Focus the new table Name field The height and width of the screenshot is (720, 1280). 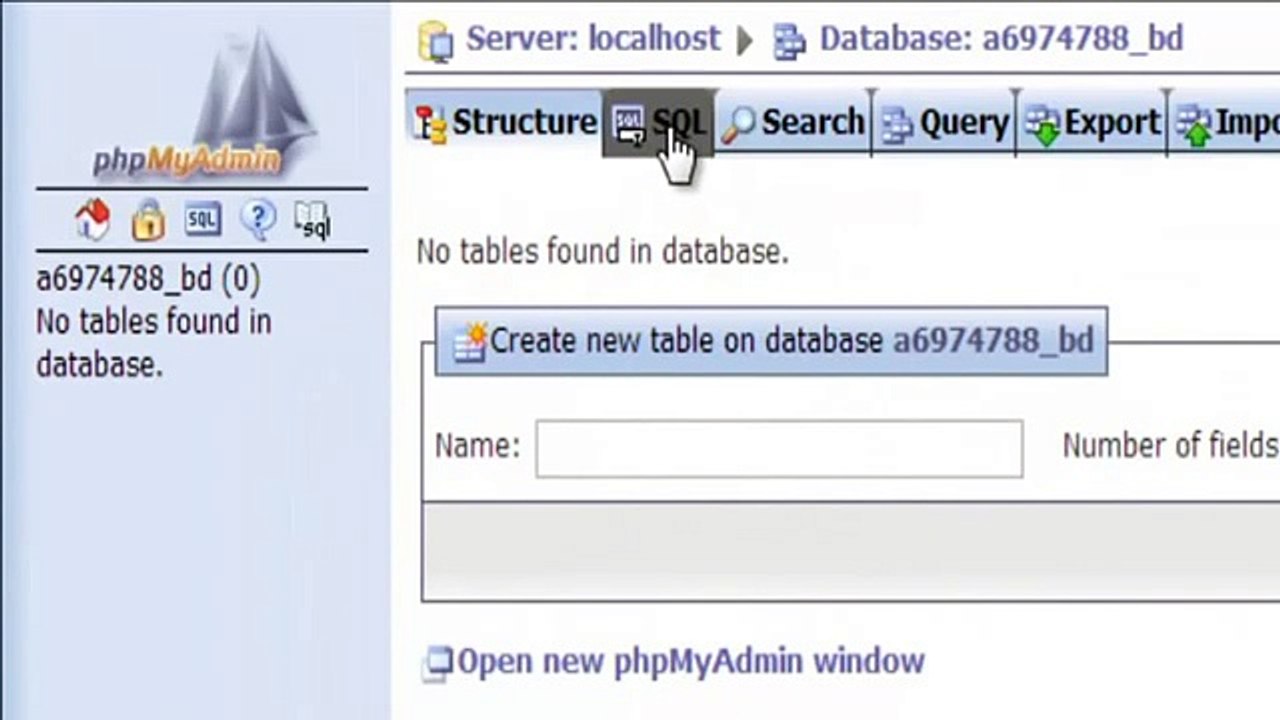tap(779, 448)
